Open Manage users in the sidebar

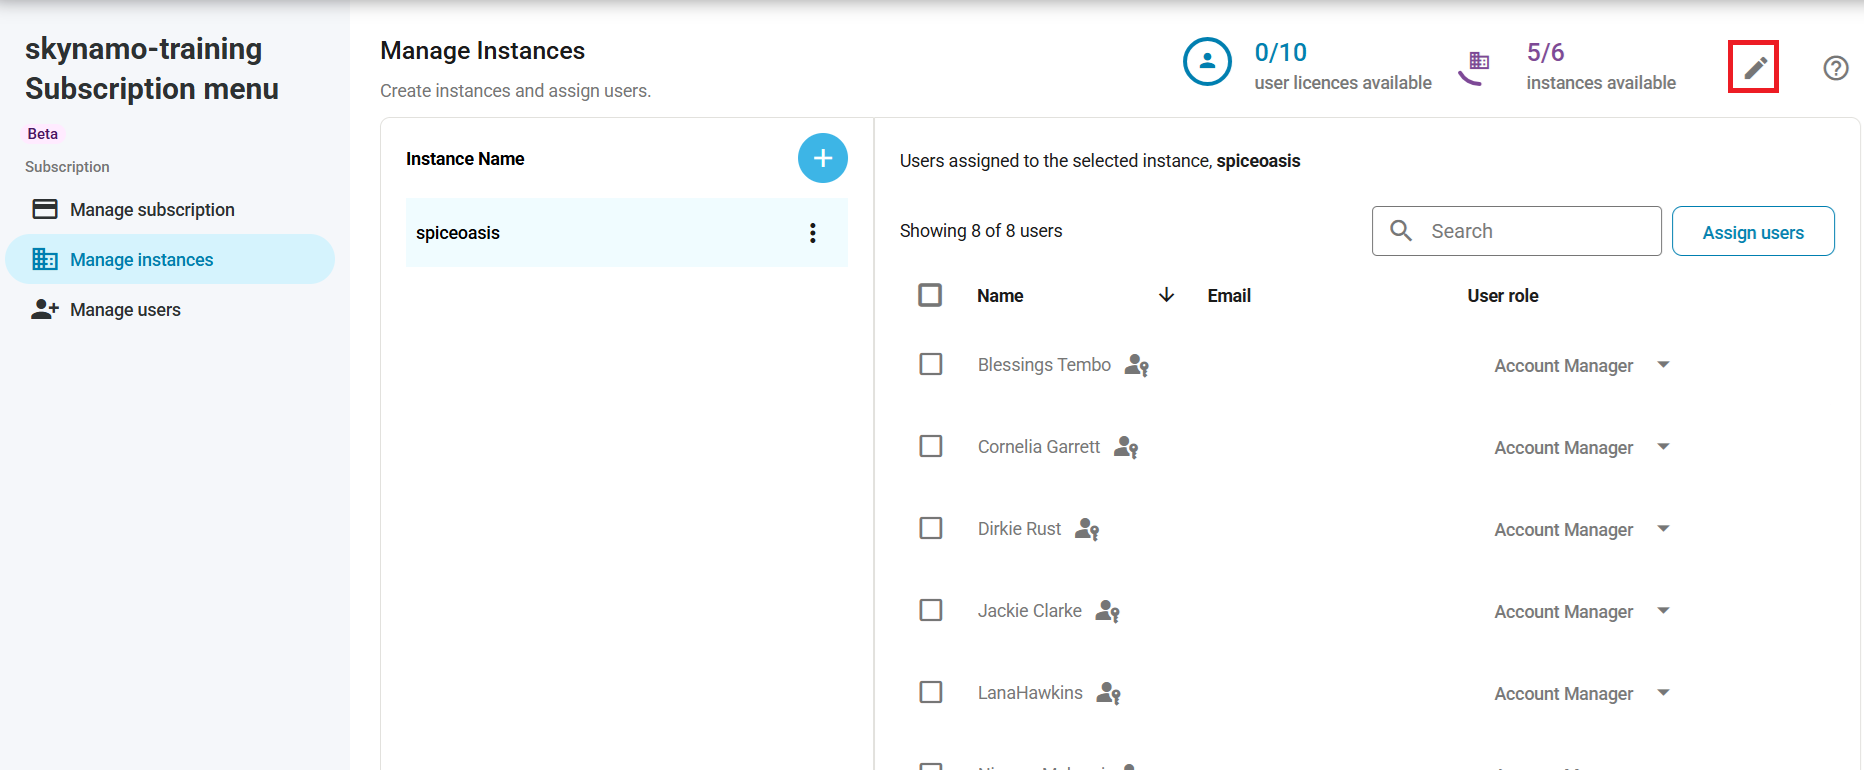coord(125,310)
